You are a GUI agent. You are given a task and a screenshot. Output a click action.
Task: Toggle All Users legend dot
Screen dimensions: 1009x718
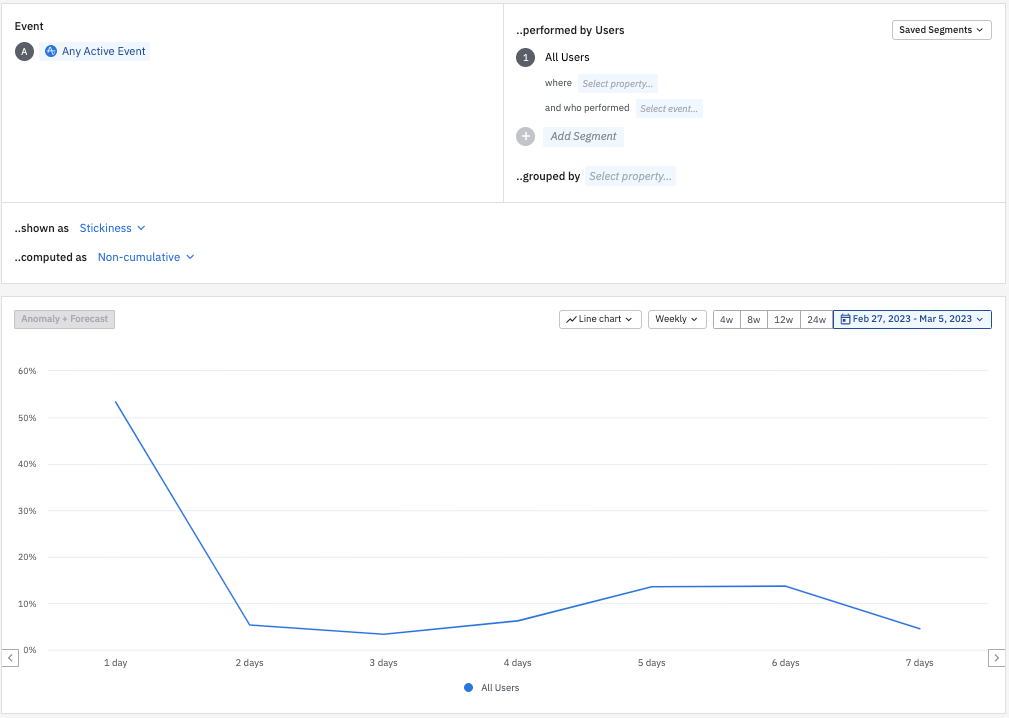click(468, 688)
